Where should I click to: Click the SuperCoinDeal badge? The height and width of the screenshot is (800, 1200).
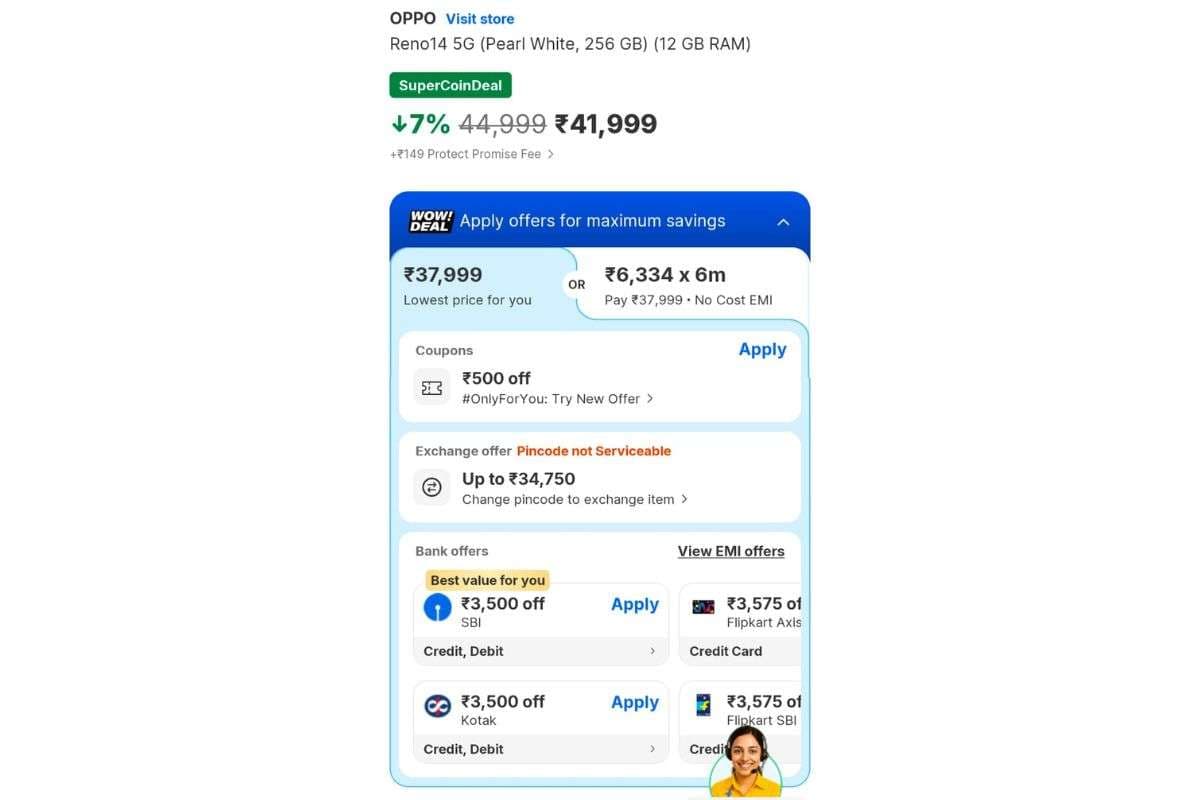coord(450,84)
